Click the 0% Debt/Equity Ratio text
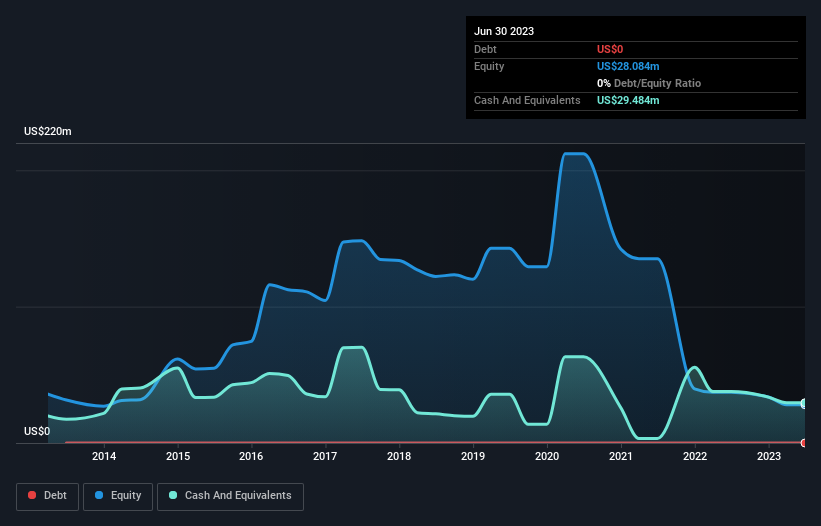 (649, 83)
